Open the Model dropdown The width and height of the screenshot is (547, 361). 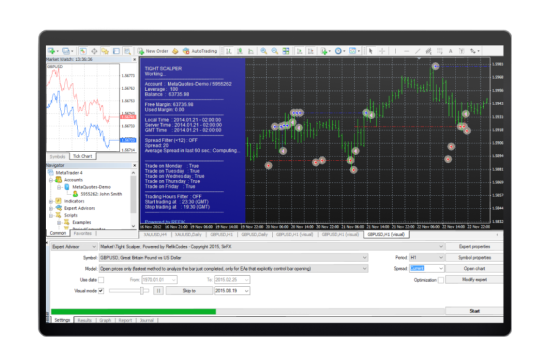pos(233,269)
